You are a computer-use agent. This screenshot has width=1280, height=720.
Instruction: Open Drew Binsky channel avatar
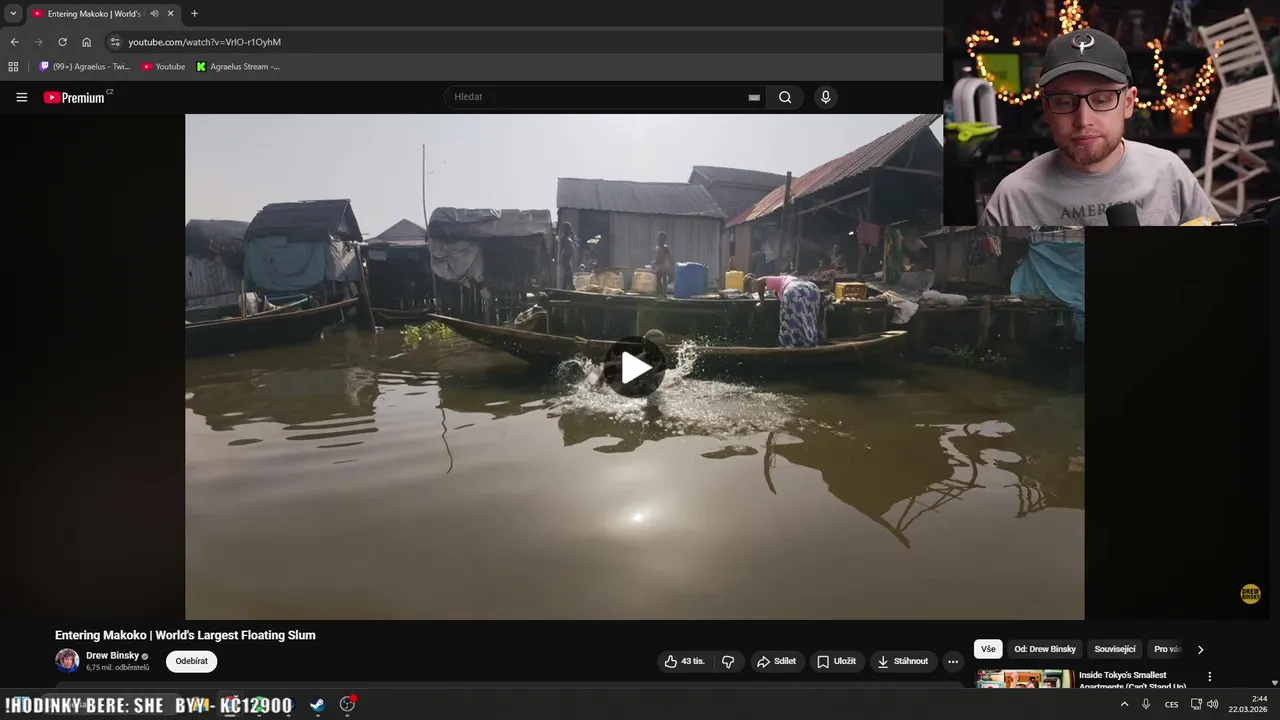(67, 660)
